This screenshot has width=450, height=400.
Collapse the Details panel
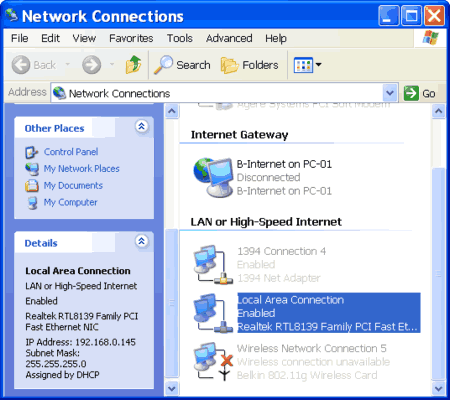142,241
